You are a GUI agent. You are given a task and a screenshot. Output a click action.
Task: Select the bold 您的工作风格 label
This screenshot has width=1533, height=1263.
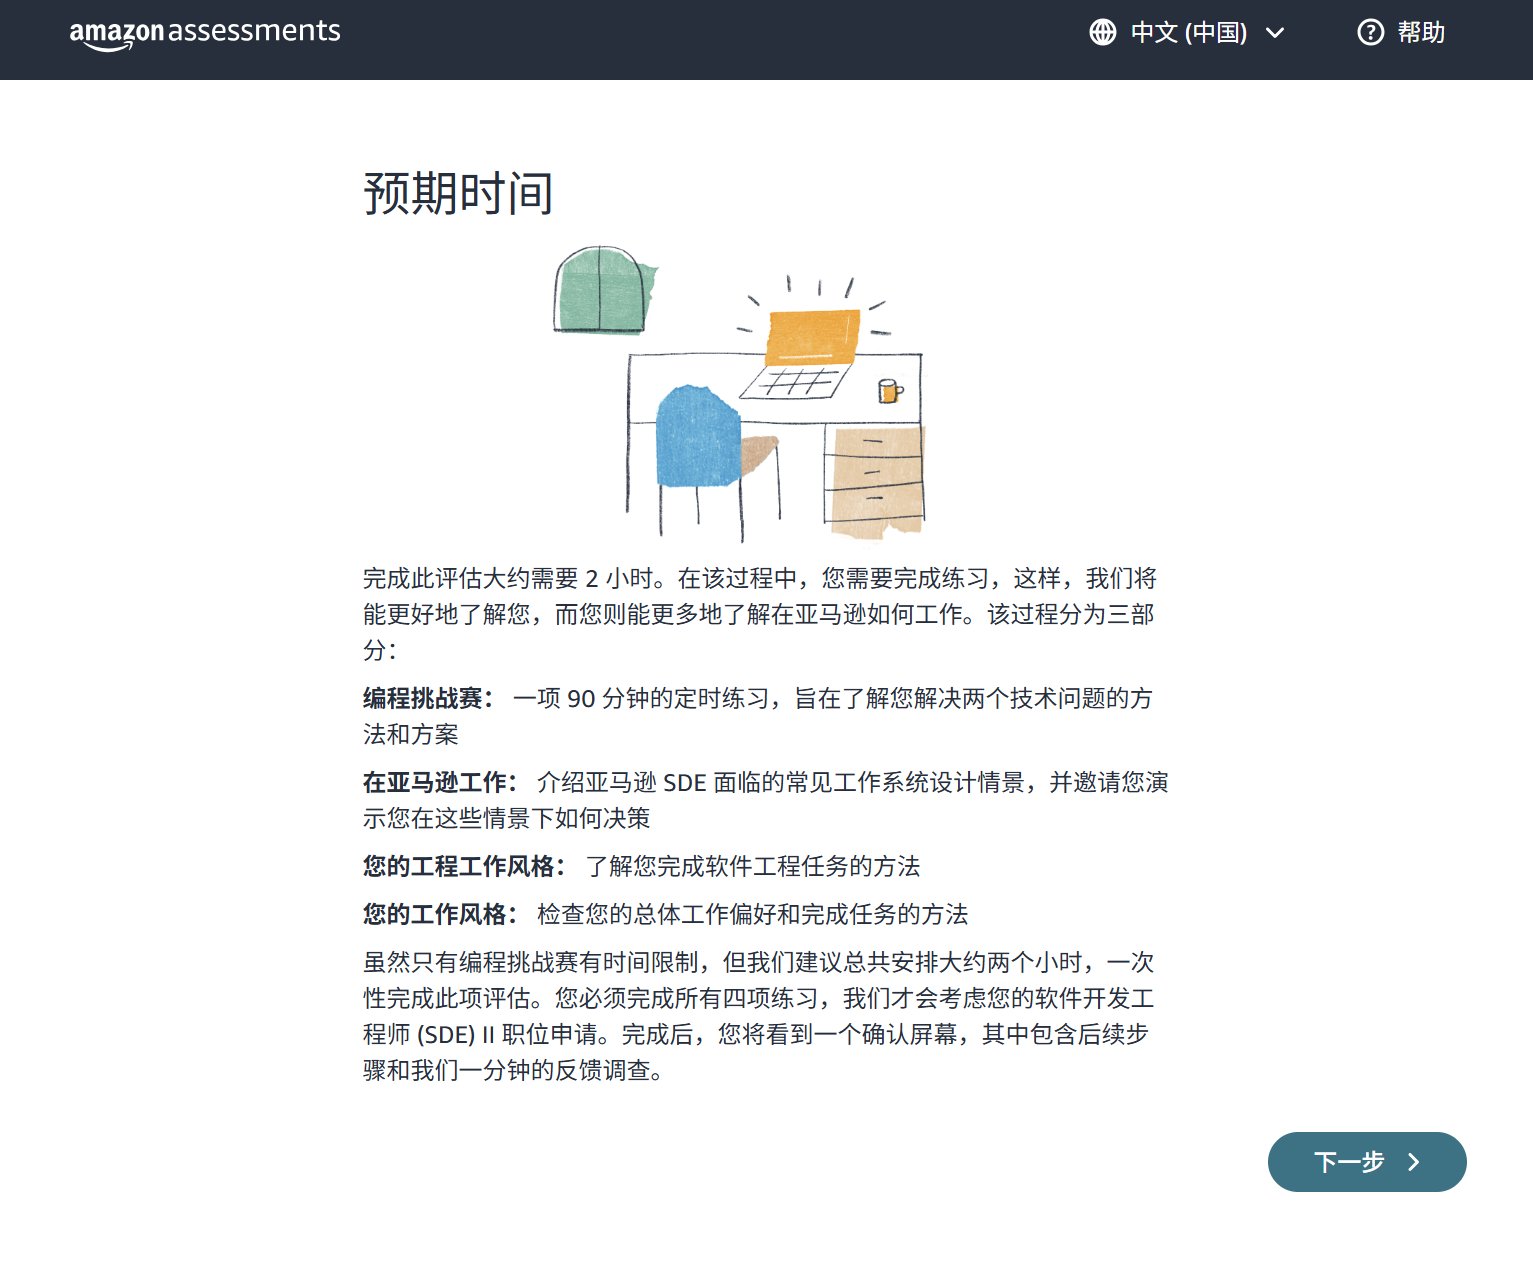pos(436,914)
